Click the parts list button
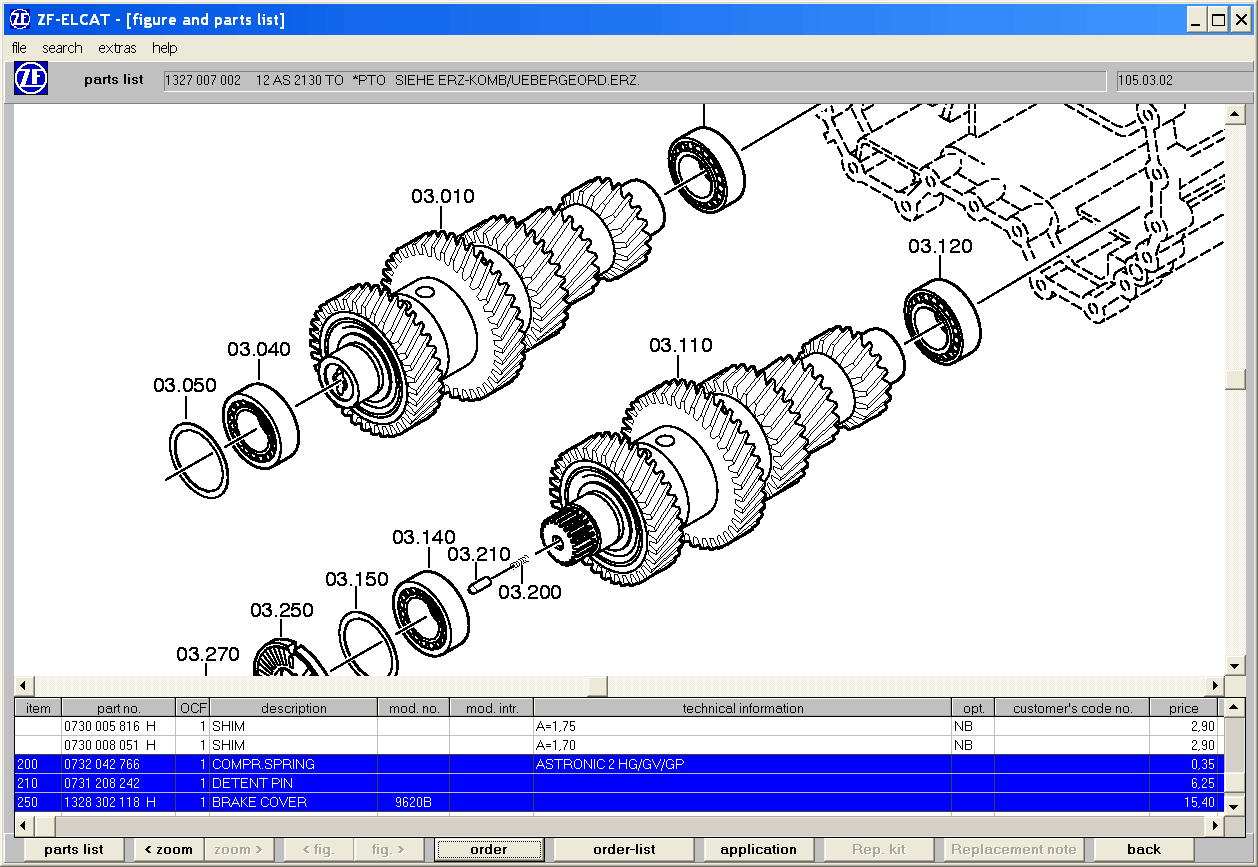 coord(74,850)
